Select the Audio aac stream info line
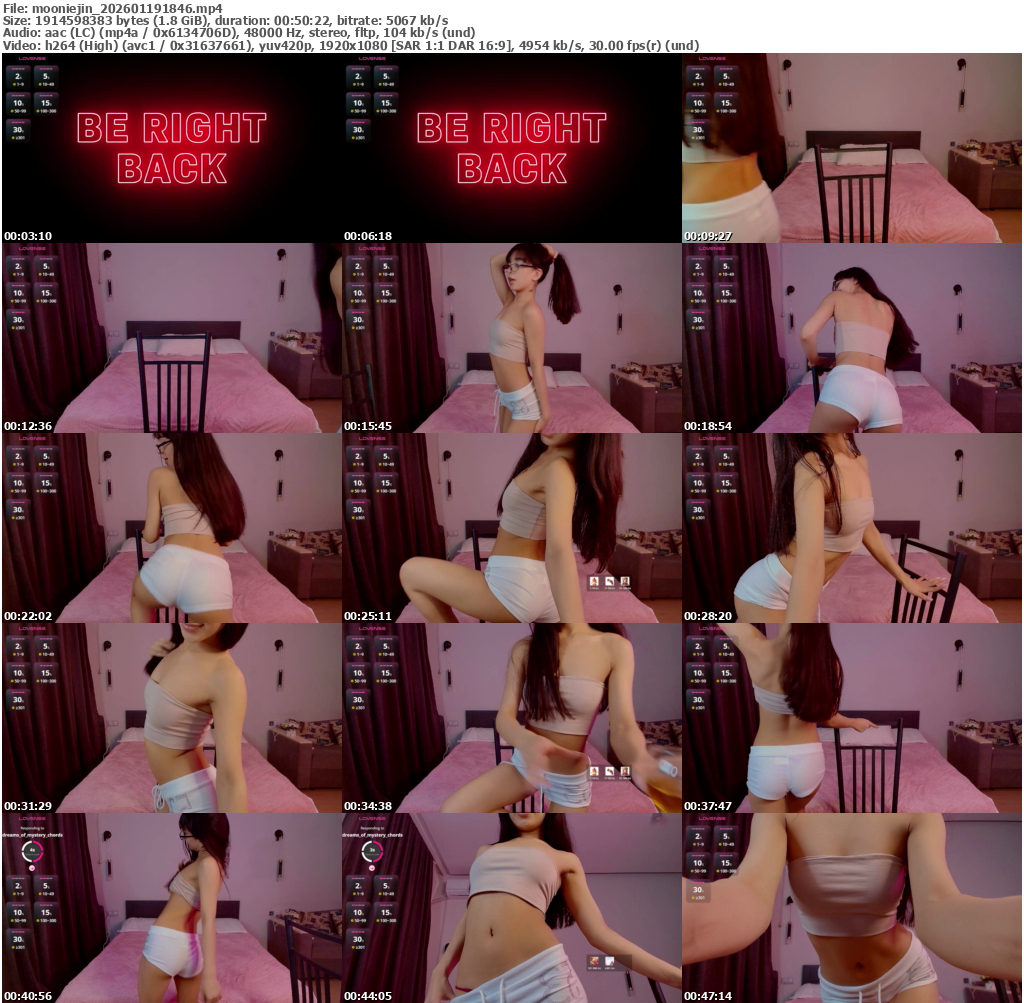 [x=239, y=33]
